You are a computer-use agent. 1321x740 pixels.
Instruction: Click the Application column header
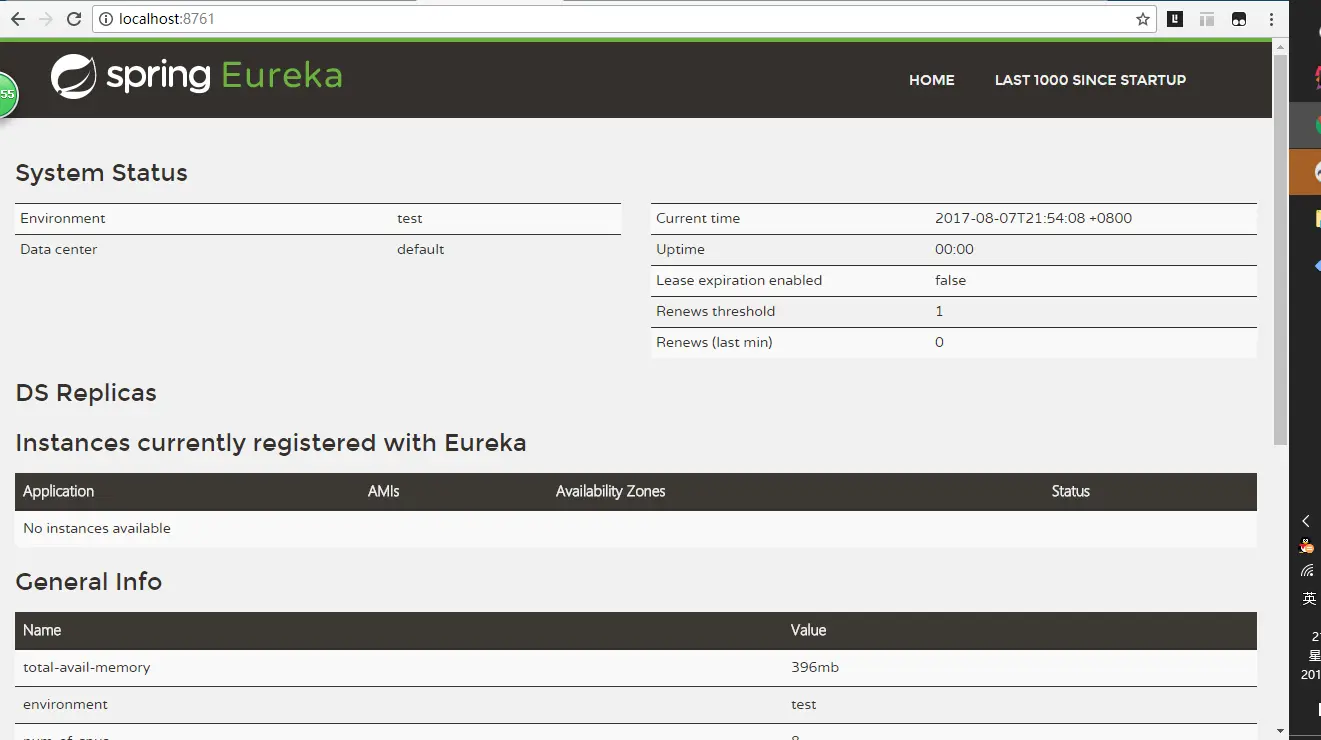click(x=58, y=491)
